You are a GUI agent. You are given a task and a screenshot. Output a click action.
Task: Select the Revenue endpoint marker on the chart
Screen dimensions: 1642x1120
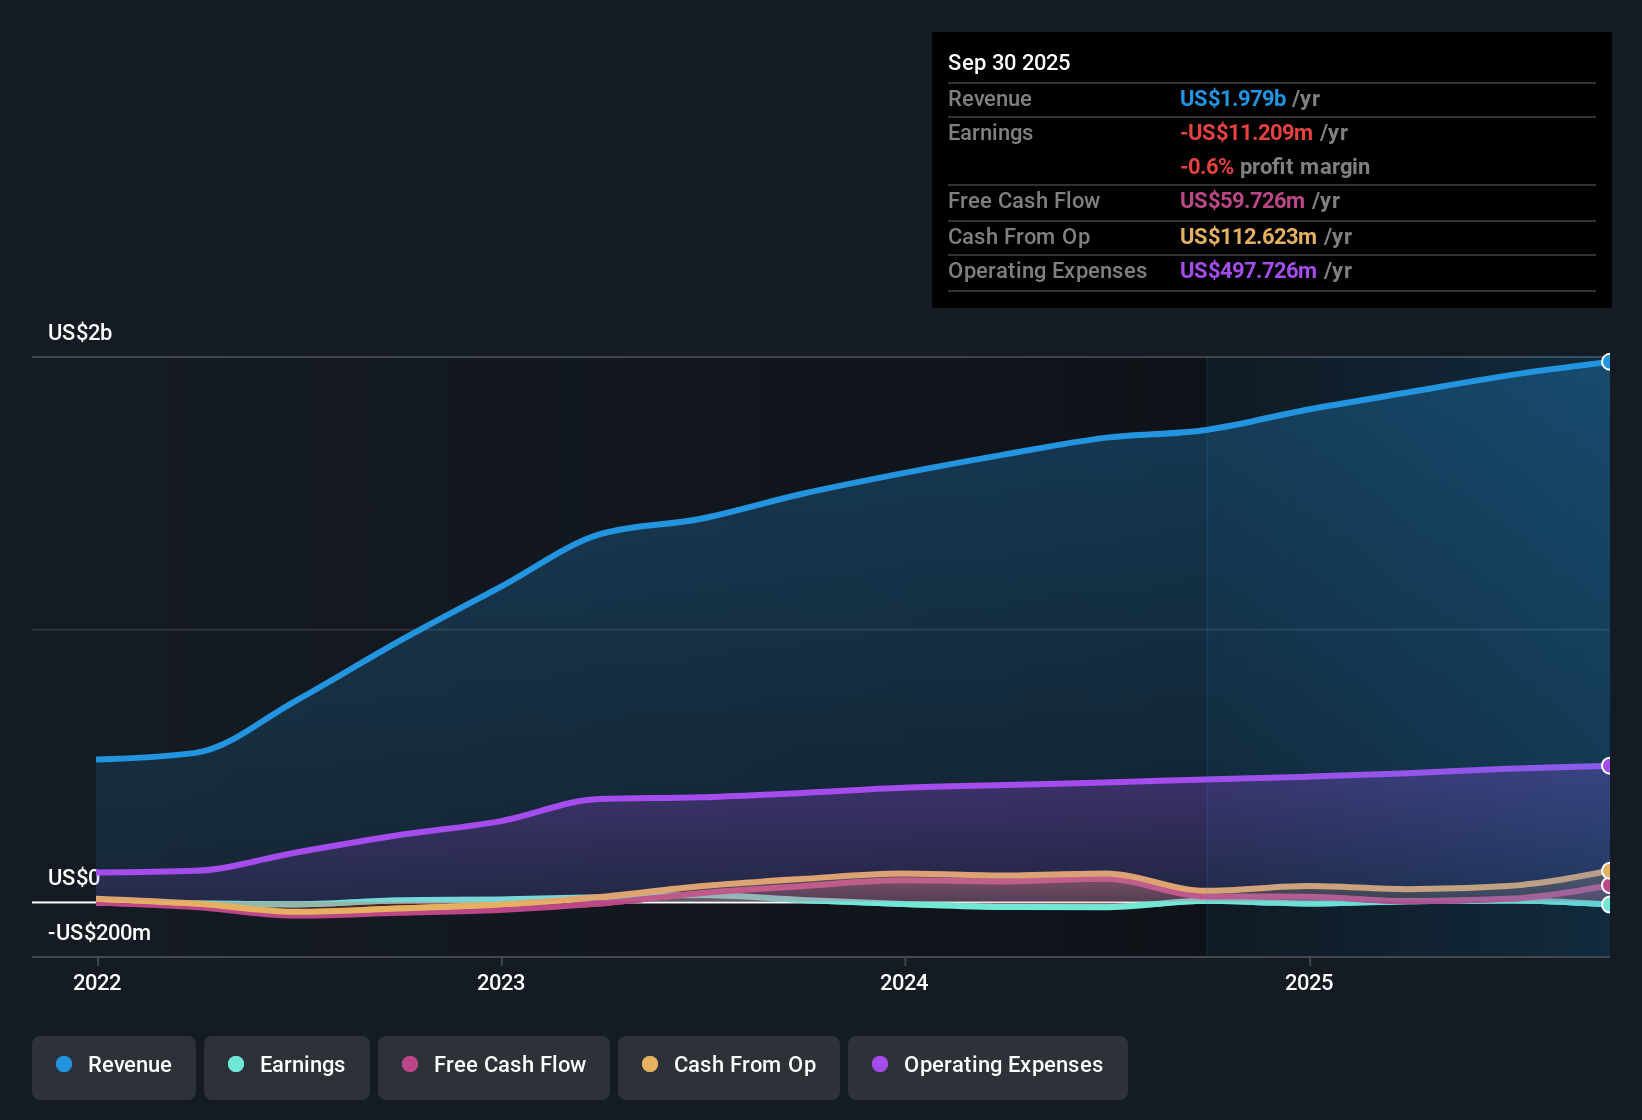(1608, 361)
